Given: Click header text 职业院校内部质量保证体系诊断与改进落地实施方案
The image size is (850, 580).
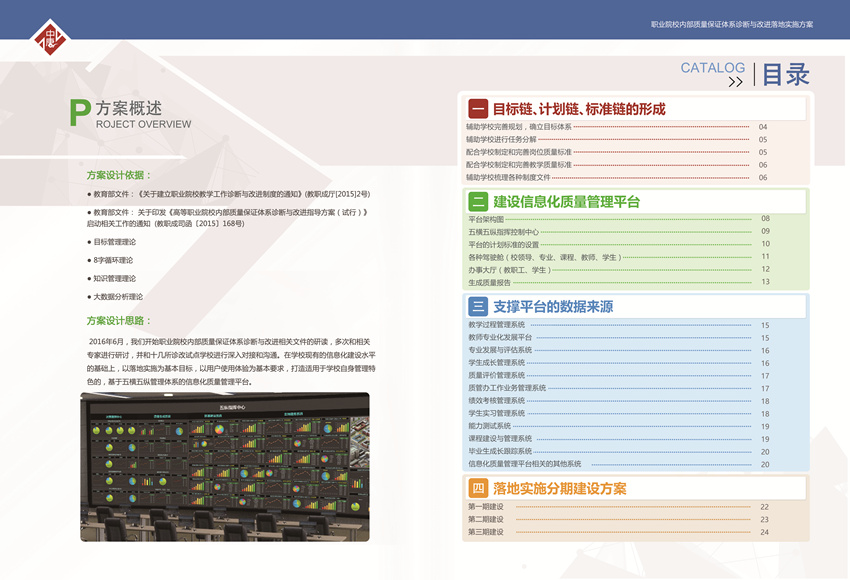Looking at the screenshot, I should 732,24.
